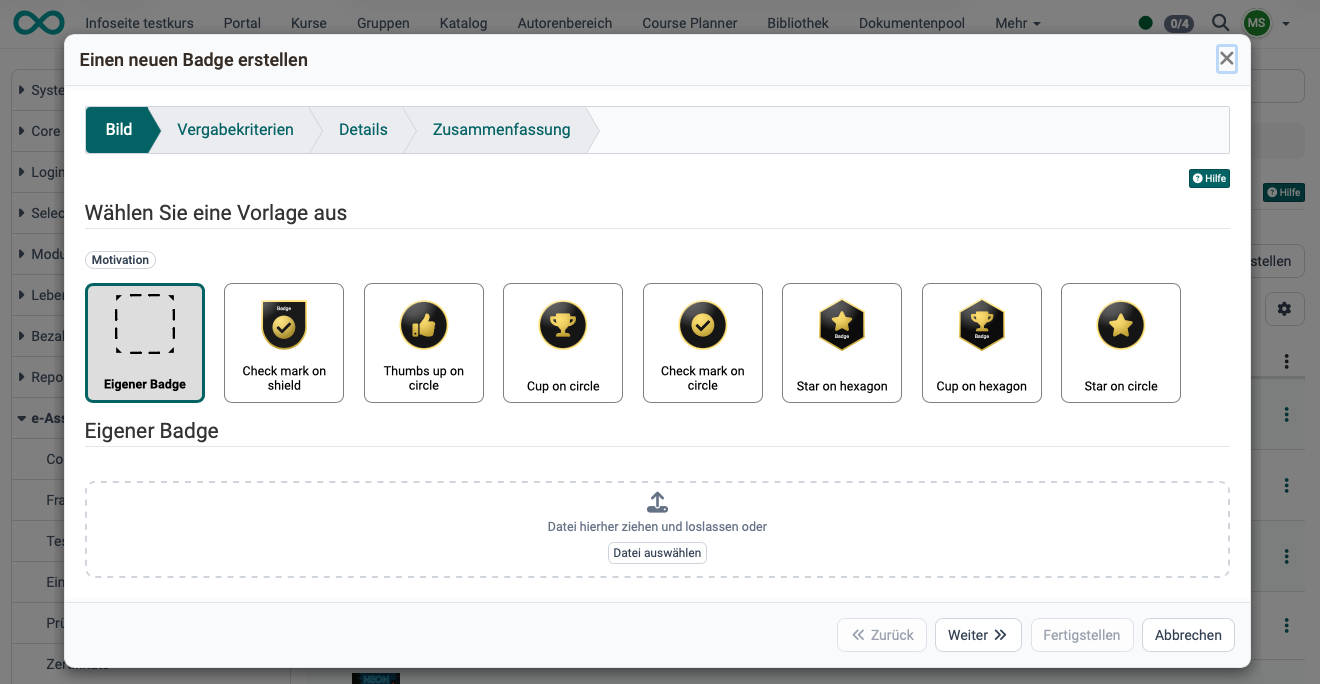This screenshot has height=684, width=1320.
Task: Jump to the Zusammenfassung step
Action: (x=502, y=130)
